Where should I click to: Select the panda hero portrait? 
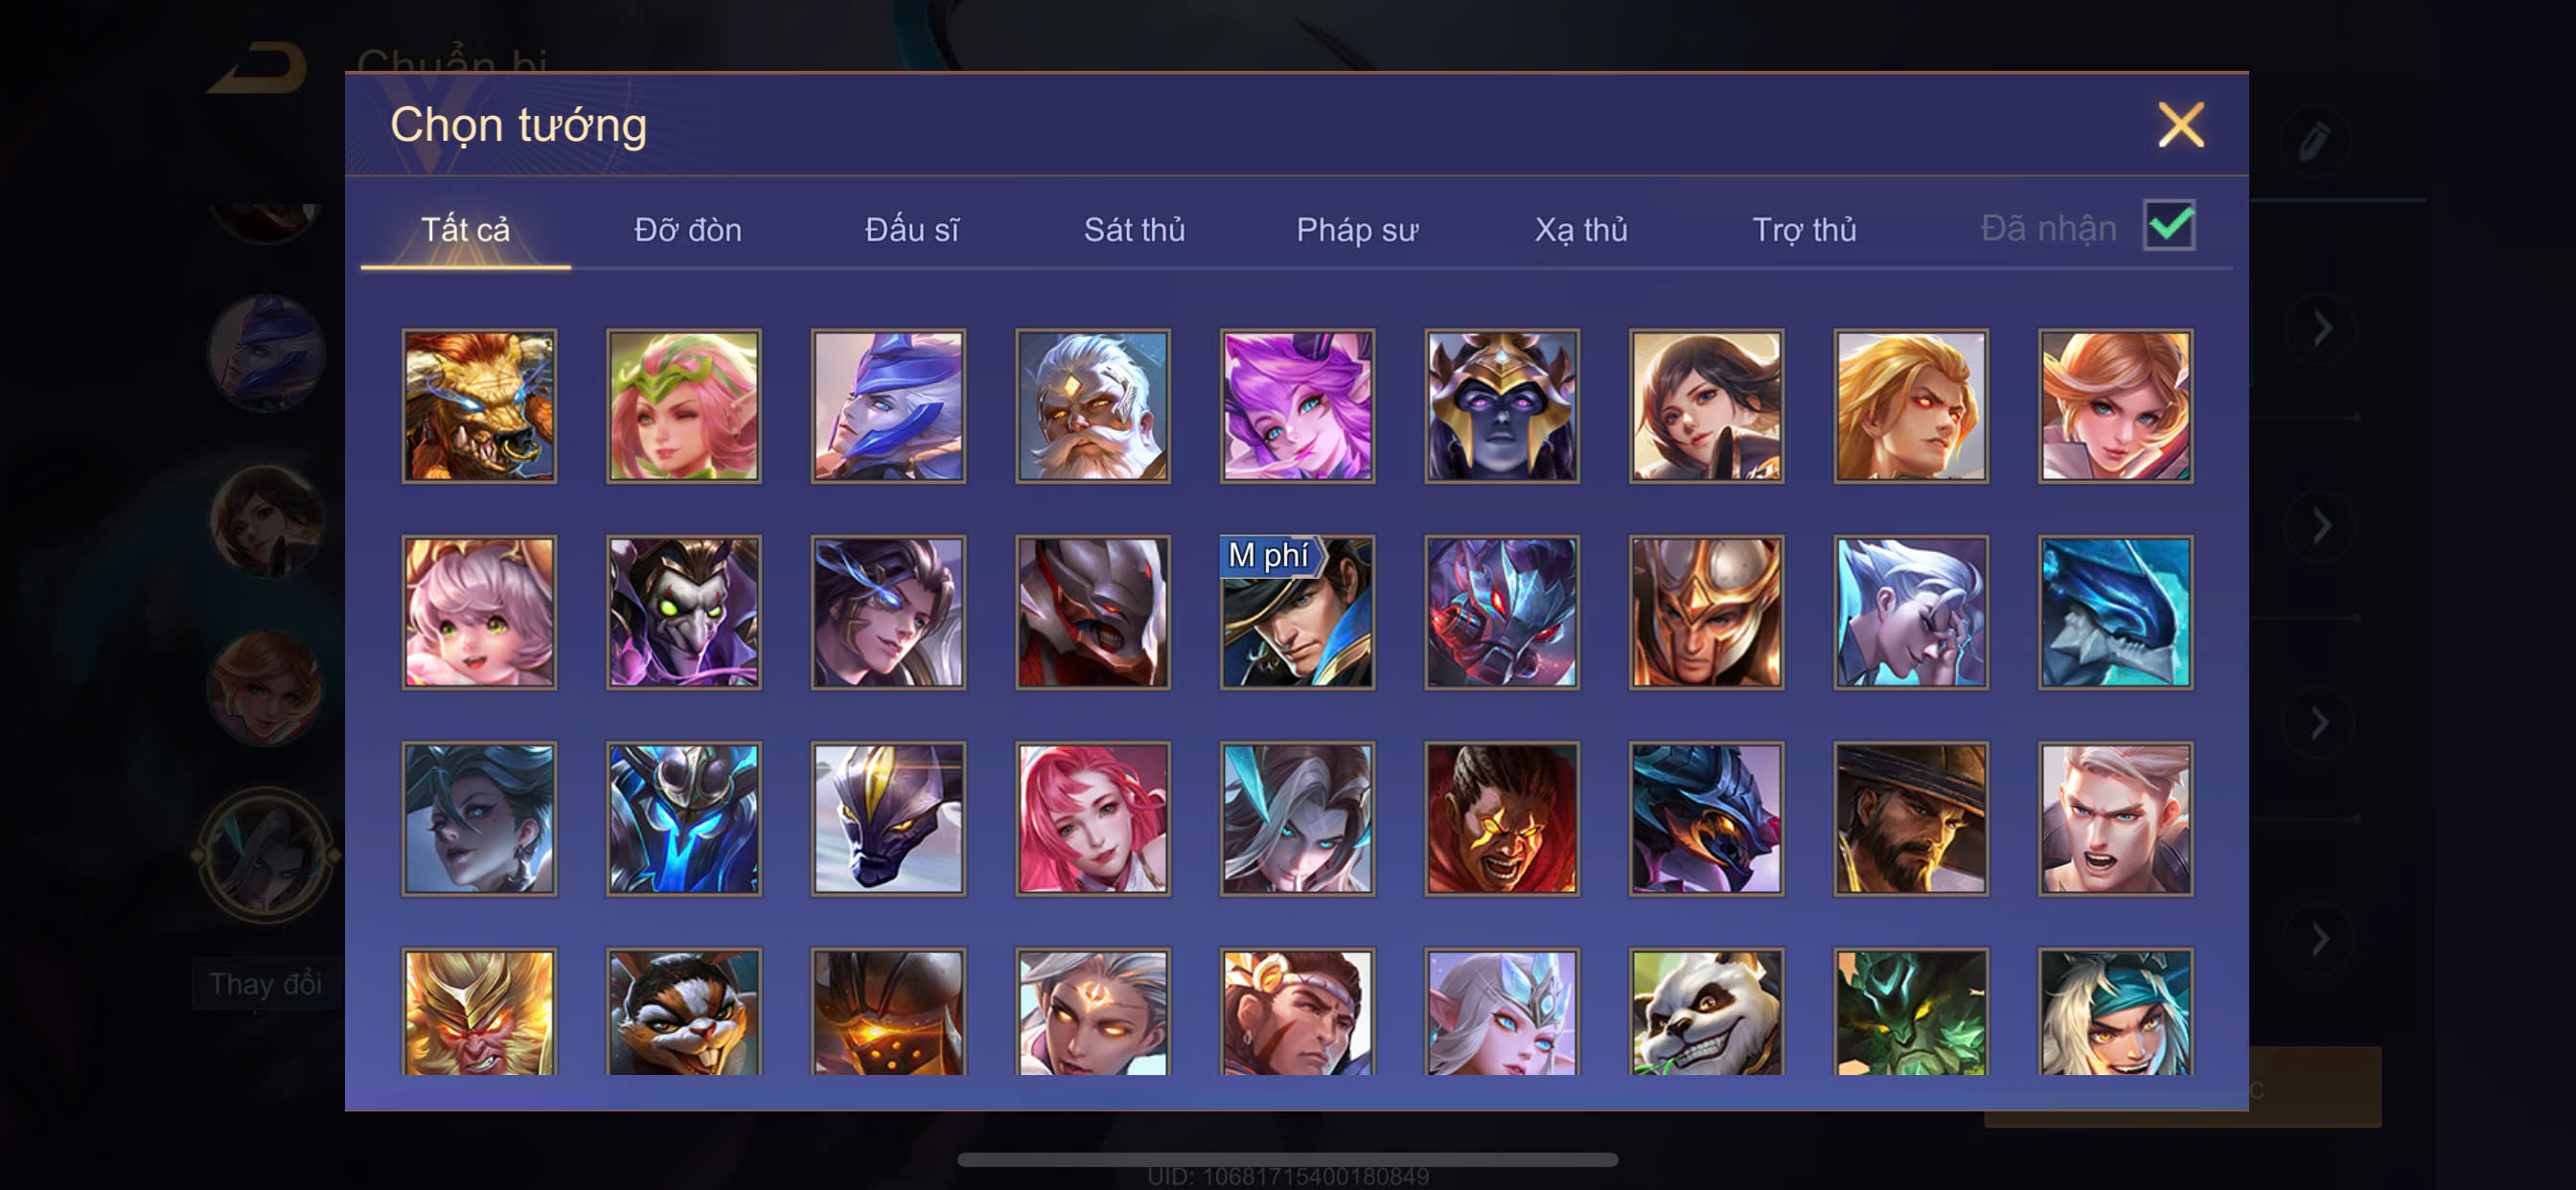[1706, 1011]
